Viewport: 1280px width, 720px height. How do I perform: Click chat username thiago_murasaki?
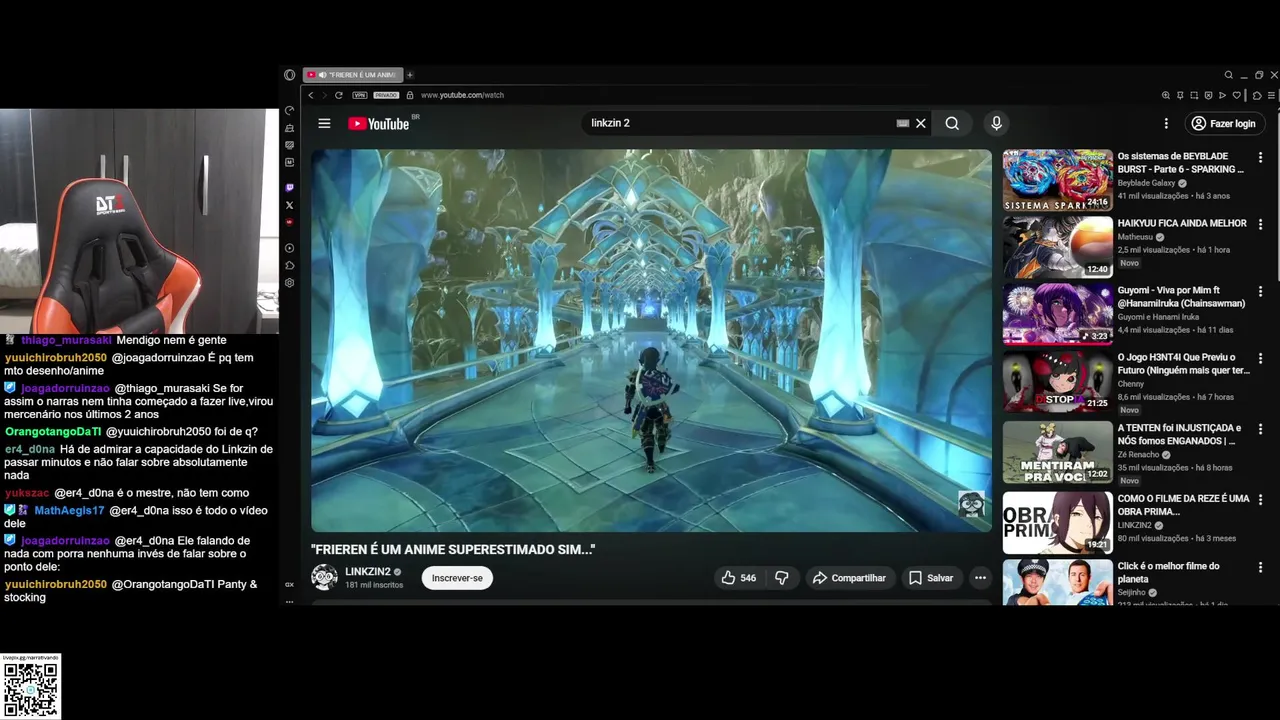pyautogui.click(x=66, y=340)
